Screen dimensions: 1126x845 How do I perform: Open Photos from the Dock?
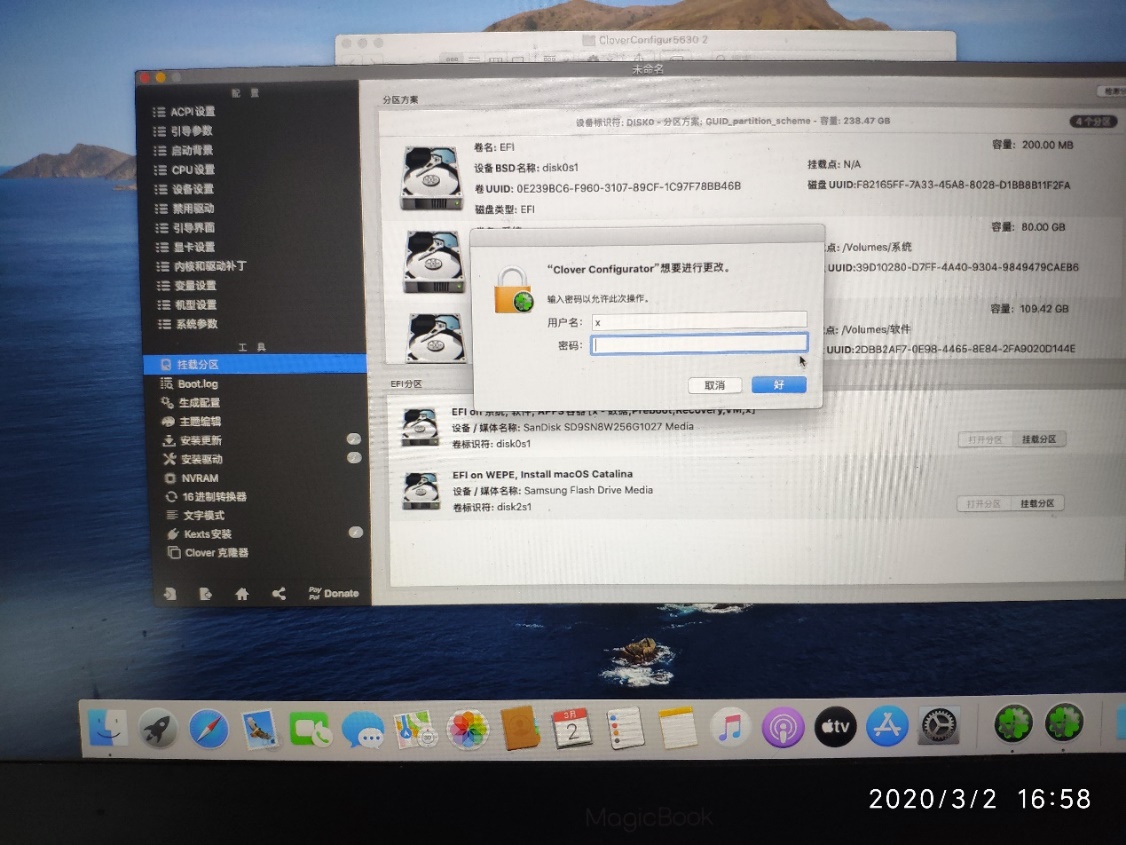pyautogui.click(x=467, y=729)
